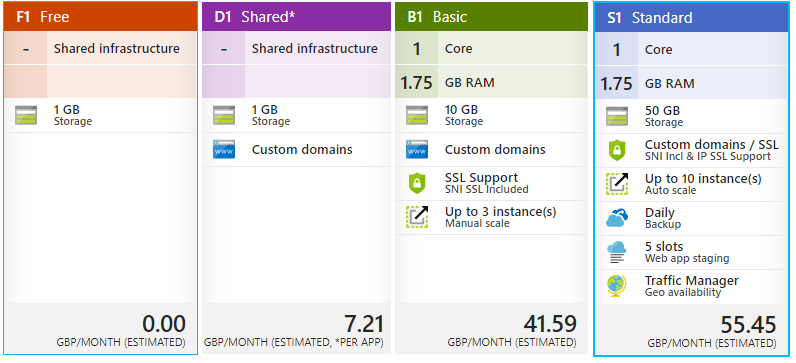Click the Daily Backup cloud icon
This screenshot has height=363, width=796.
[x=617, y=218]
